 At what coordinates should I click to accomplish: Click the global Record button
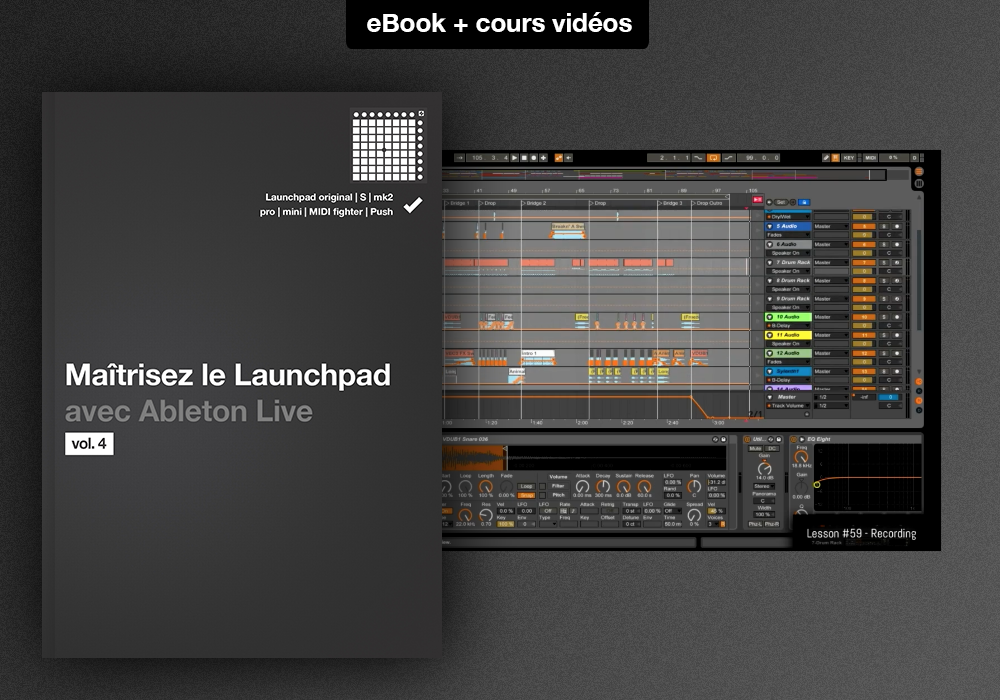tap(534, 158)
